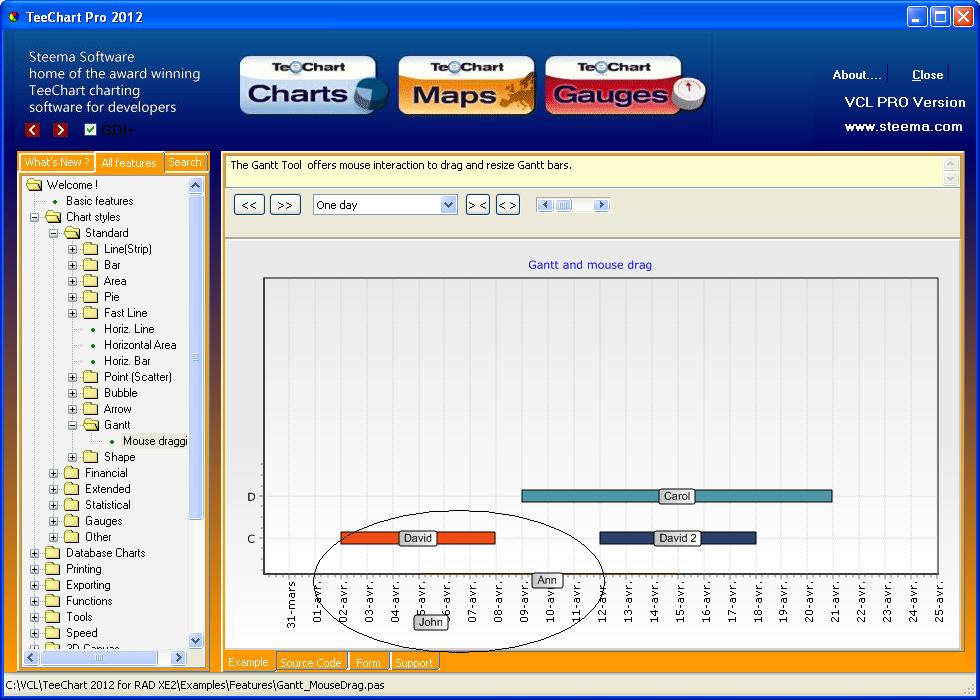The width and height of the screenshot is (980, 700).
Task: Select the Database Charts folder icon
Action: tap(53, 552)
